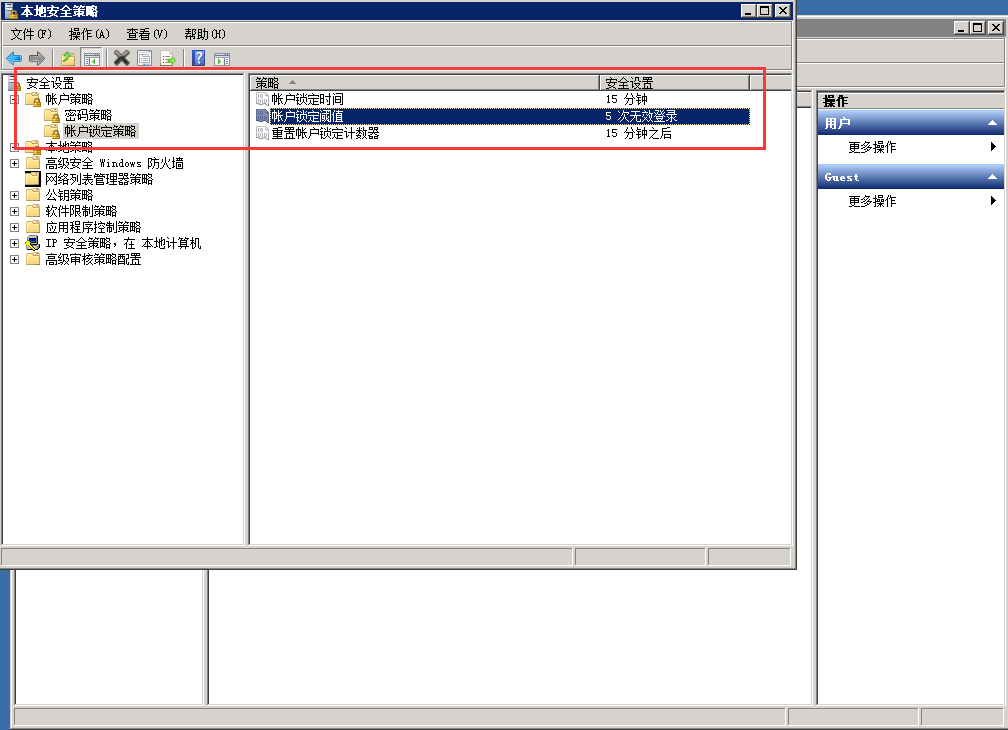Select 公钥策略 in the tree
The height and width of the screenshot is (730, 1008).
click(69, 195)
